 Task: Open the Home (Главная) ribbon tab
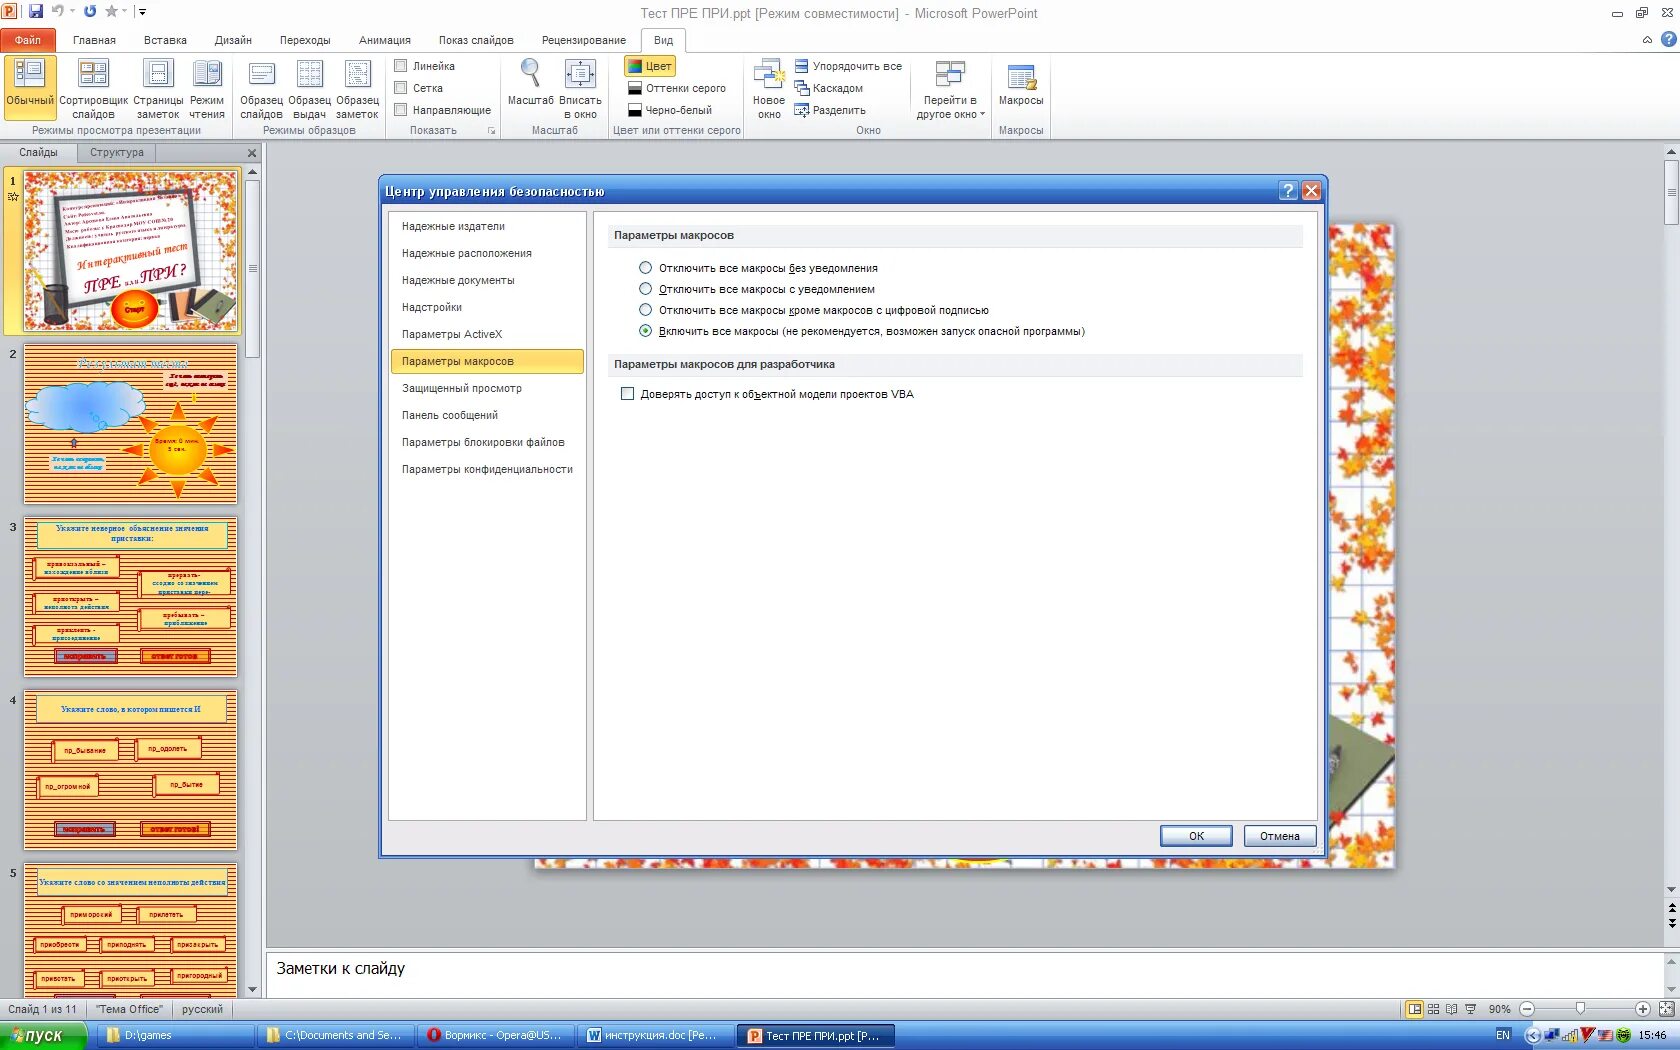(94, 40)
